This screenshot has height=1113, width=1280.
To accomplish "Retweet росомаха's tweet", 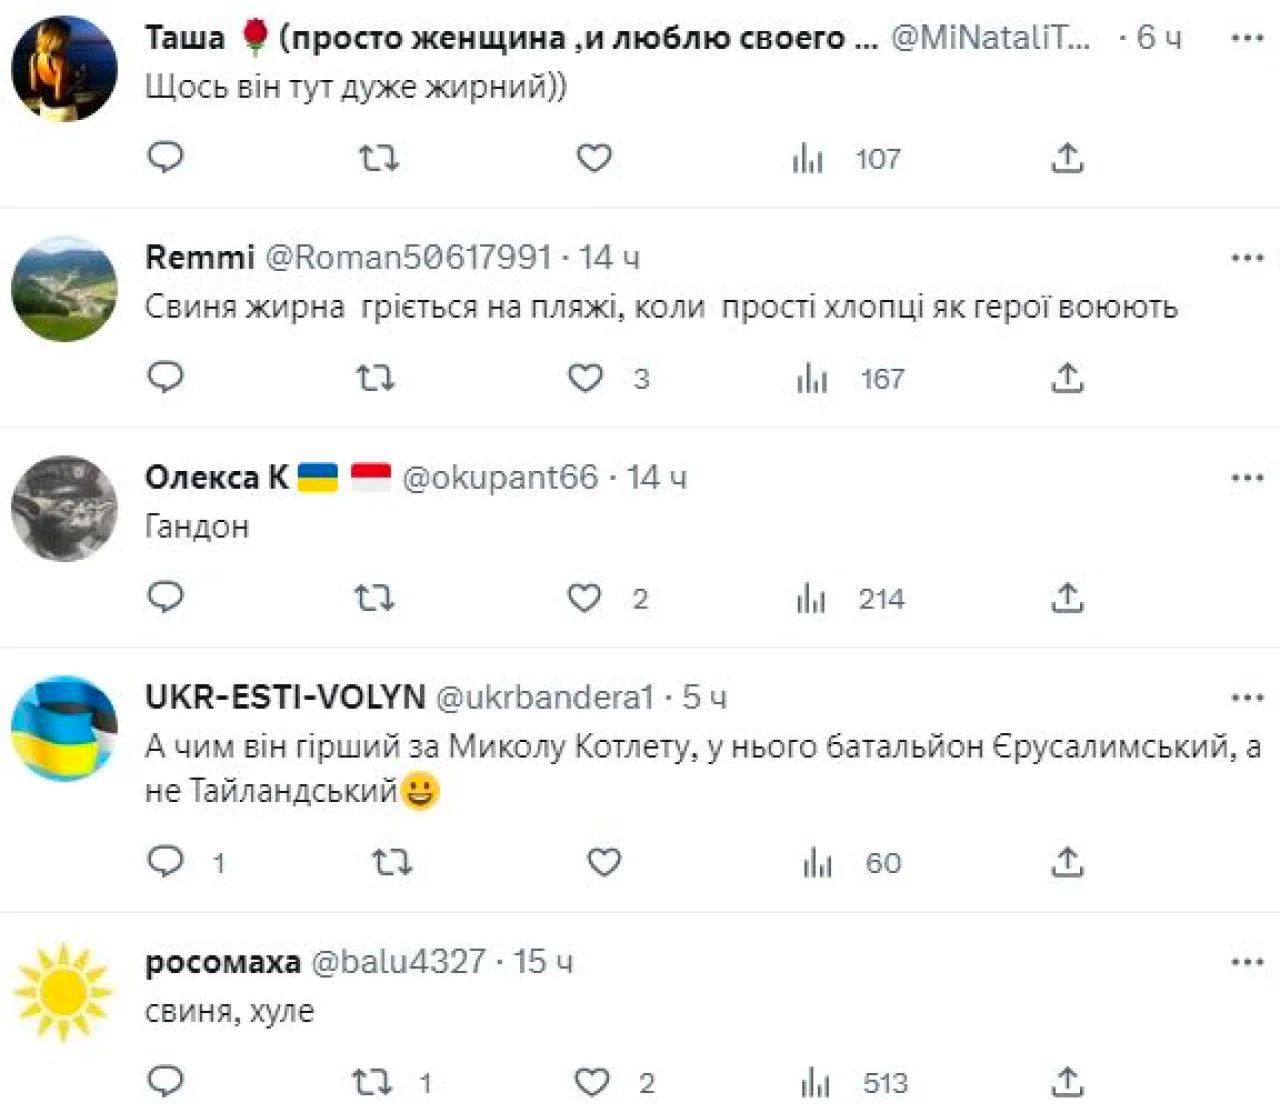I will coord(372,1083).
